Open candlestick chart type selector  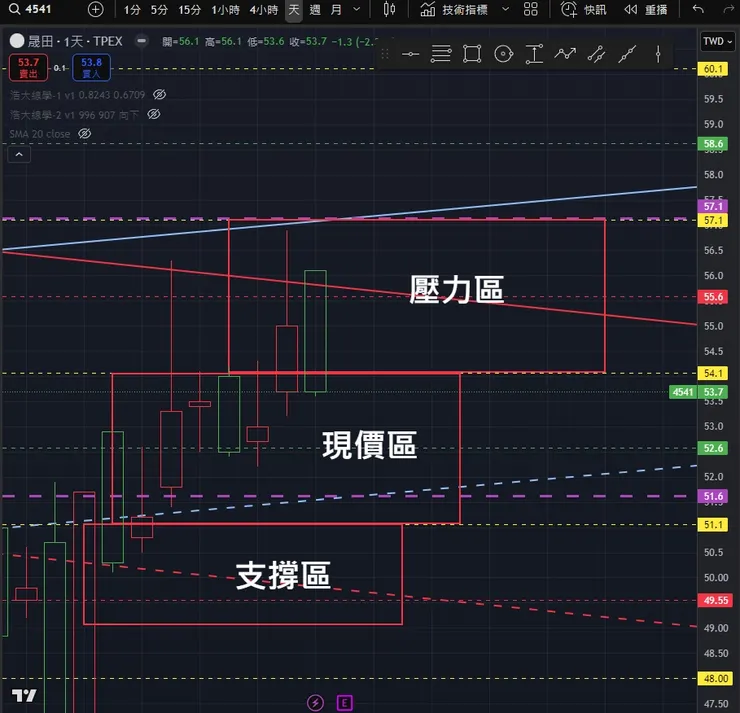click(x=389, y=9)
